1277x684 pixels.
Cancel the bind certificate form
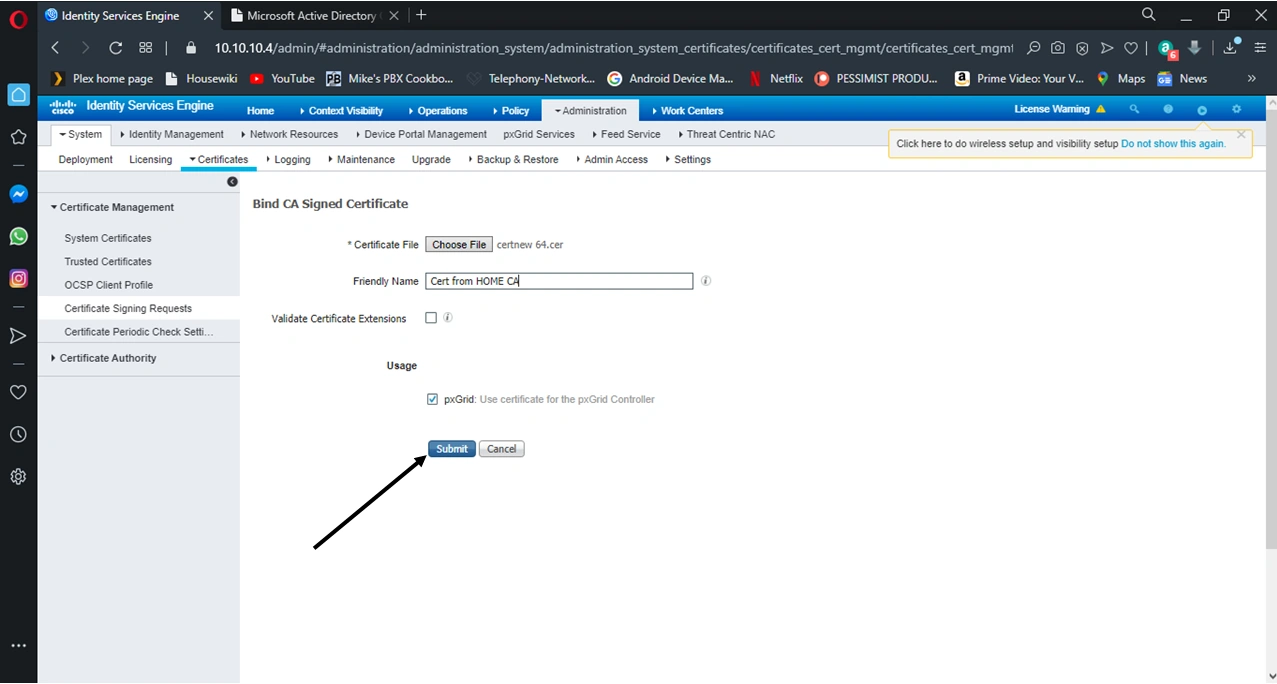(x=502, y=449)
